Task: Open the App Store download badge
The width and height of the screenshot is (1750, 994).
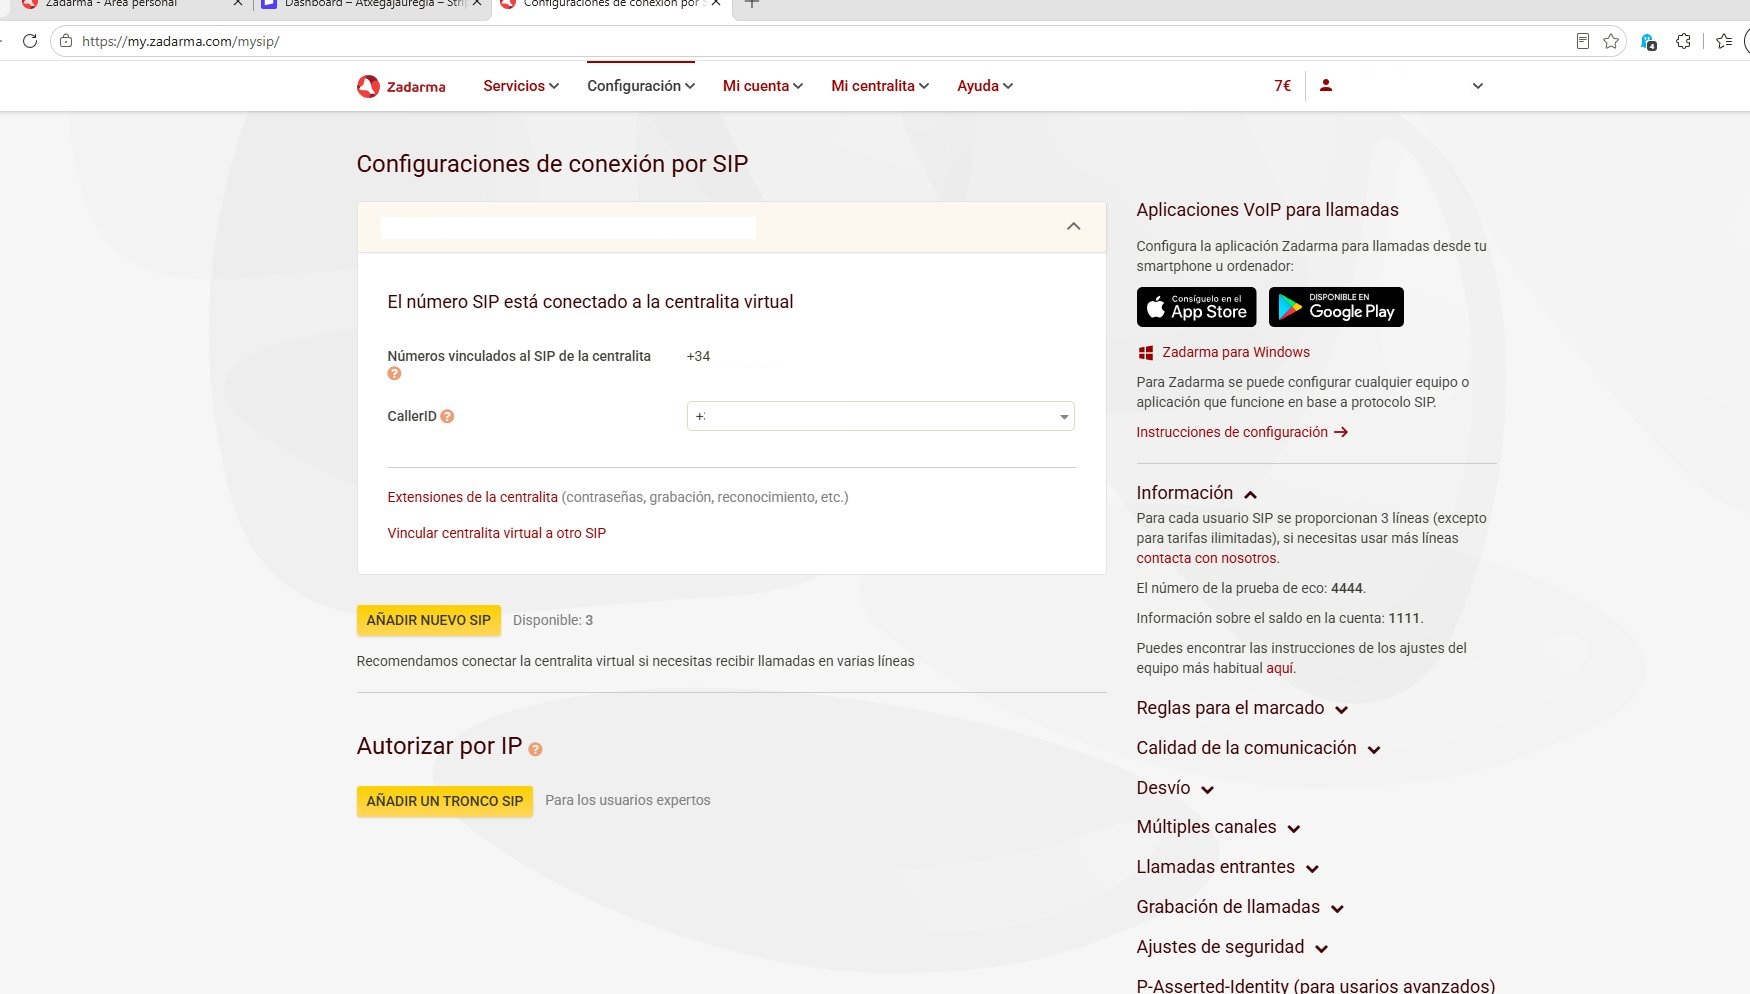Action: (x=1196, y=307)
